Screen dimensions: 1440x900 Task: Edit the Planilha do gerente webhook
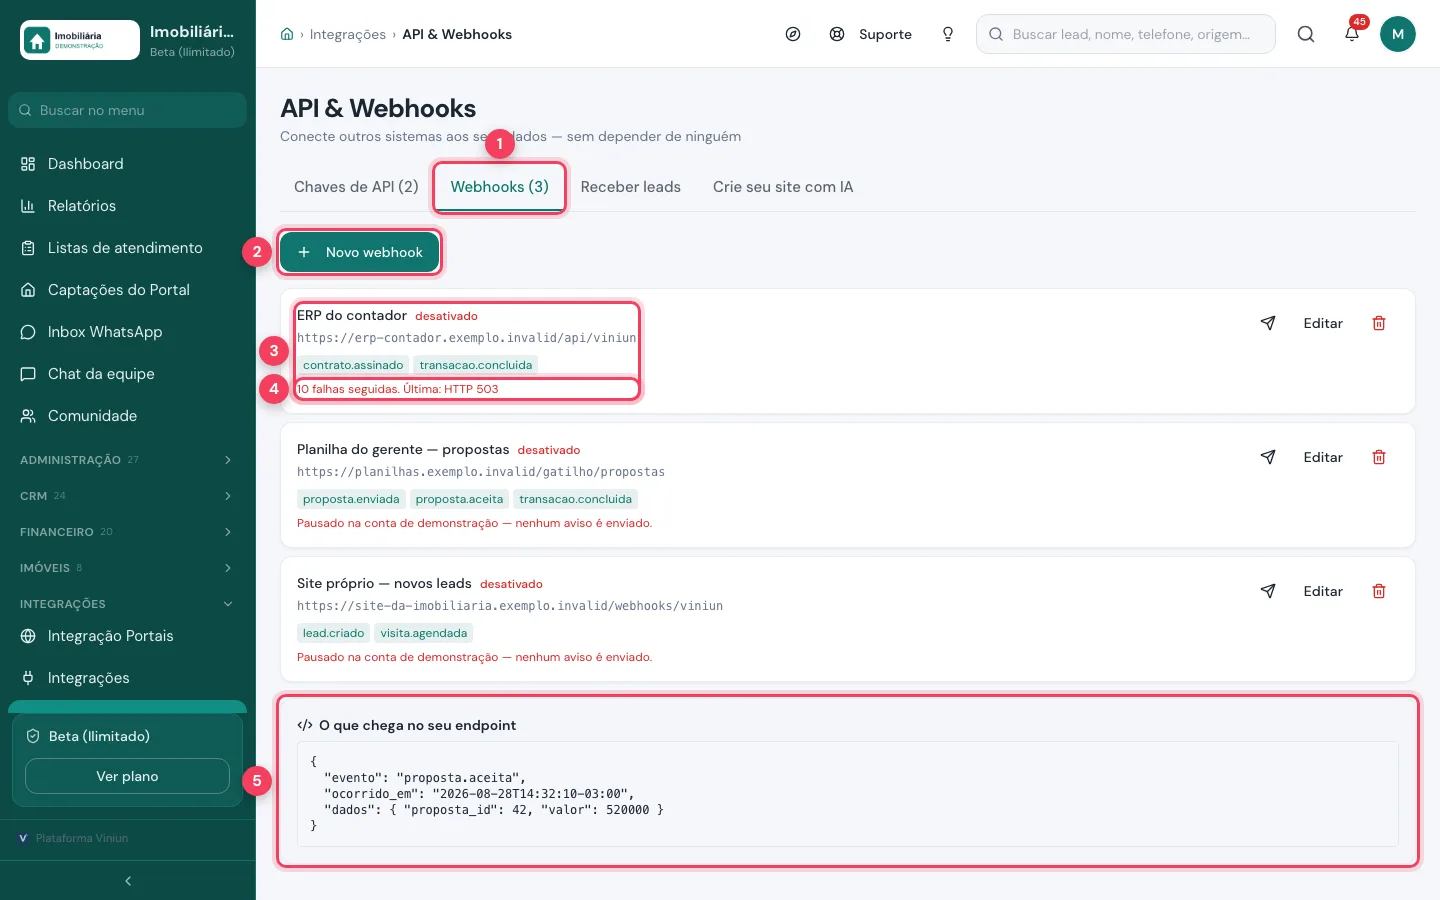pos(1323,457)
